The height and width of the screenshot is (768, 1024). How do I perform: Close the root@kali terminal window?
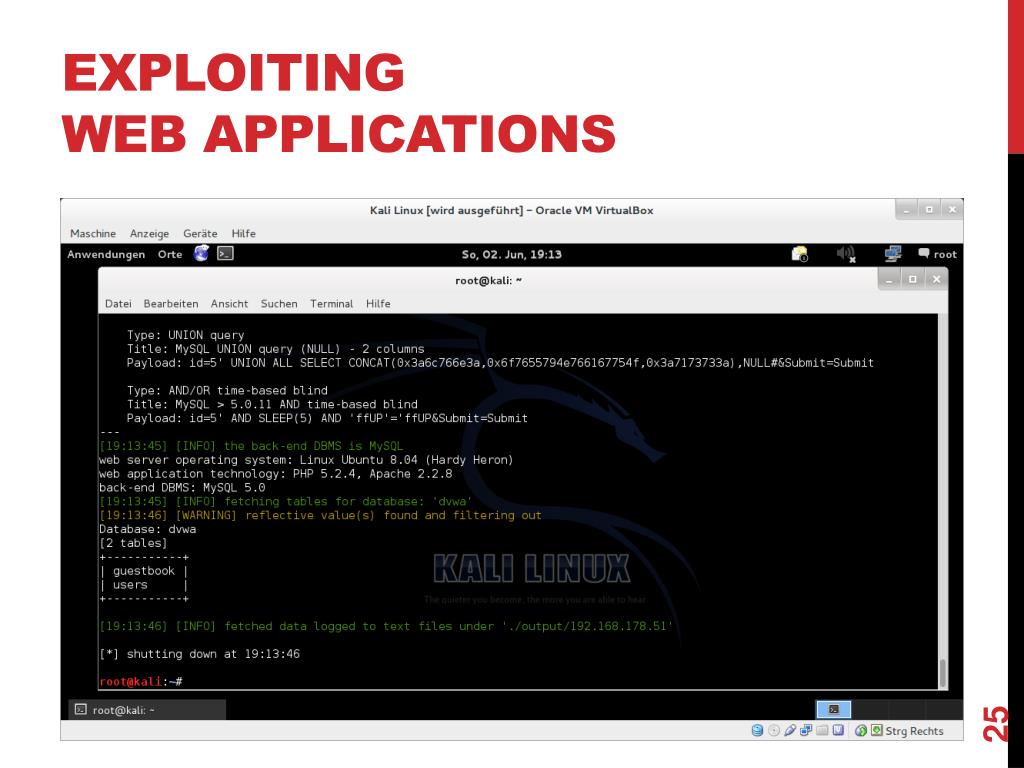(x=936, y=280)
